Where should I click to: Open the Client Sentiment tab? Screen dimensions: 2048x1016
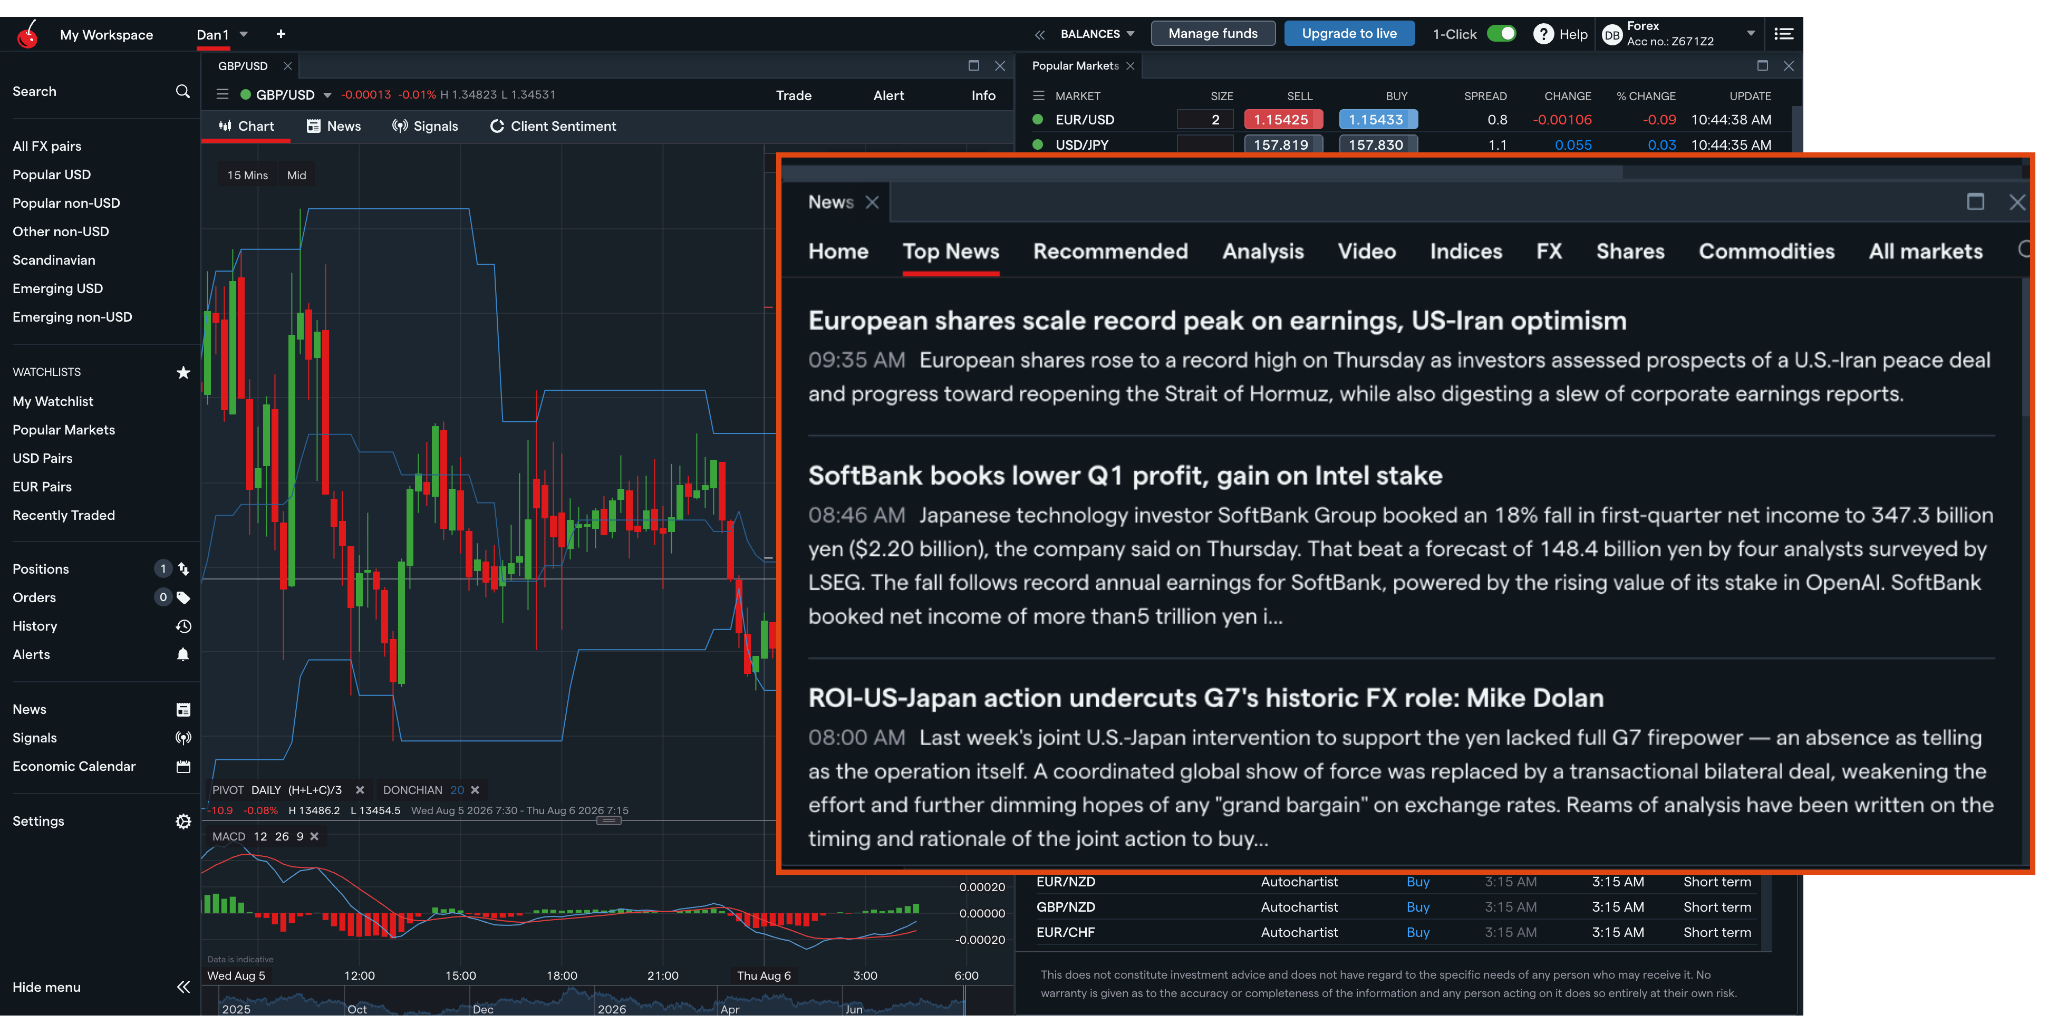553,126
